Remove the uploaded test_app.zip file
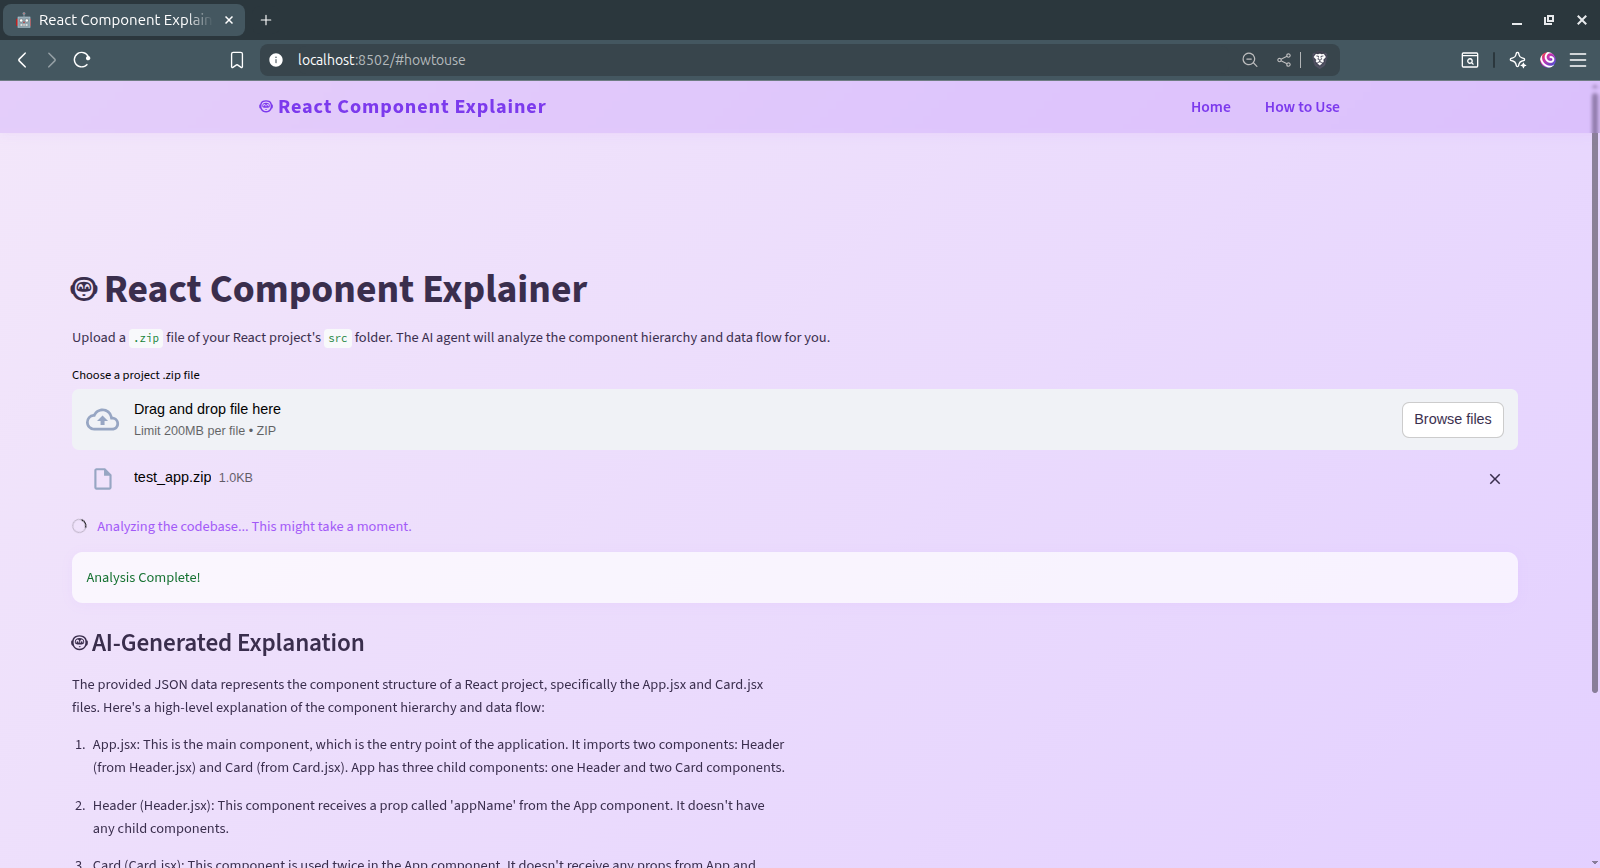 1495,479
